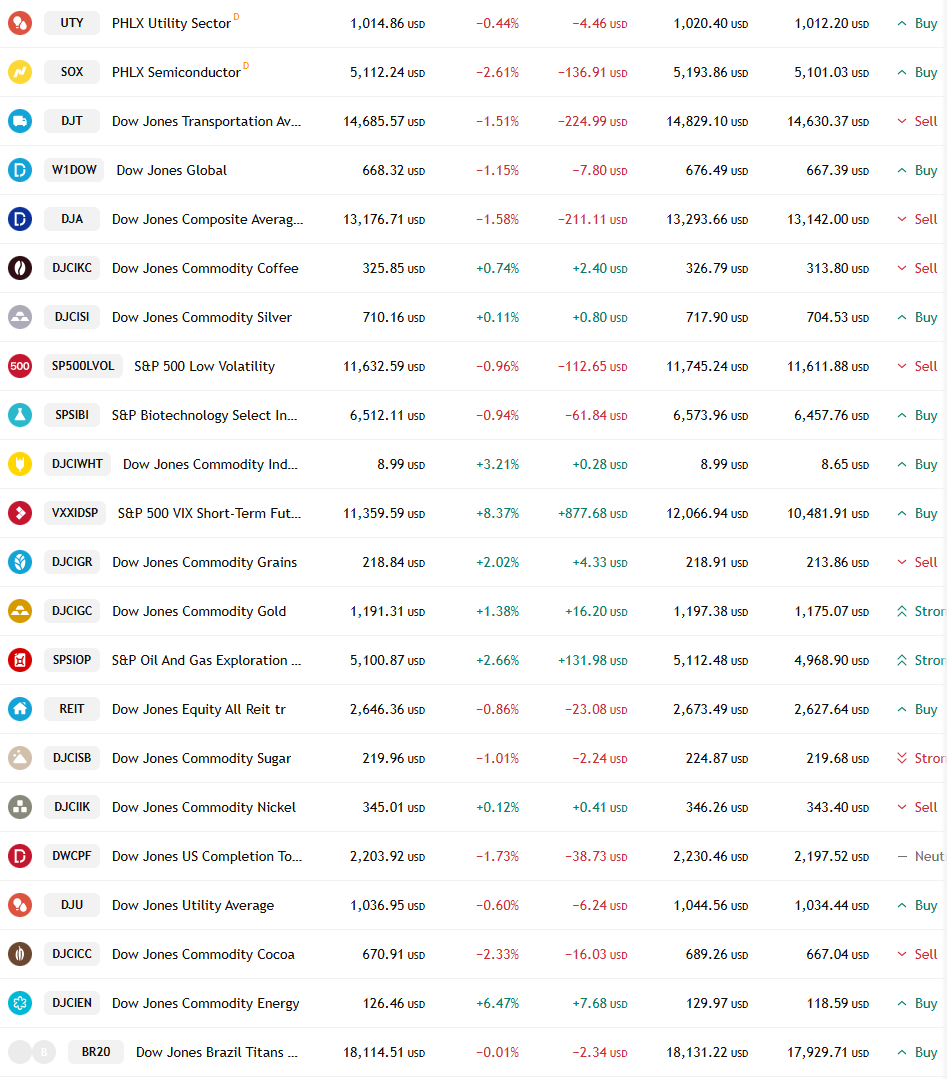947x1079 pixels.
Task: Open Dow Jones Equity All Reit tr link
Action: coord(199,709)
